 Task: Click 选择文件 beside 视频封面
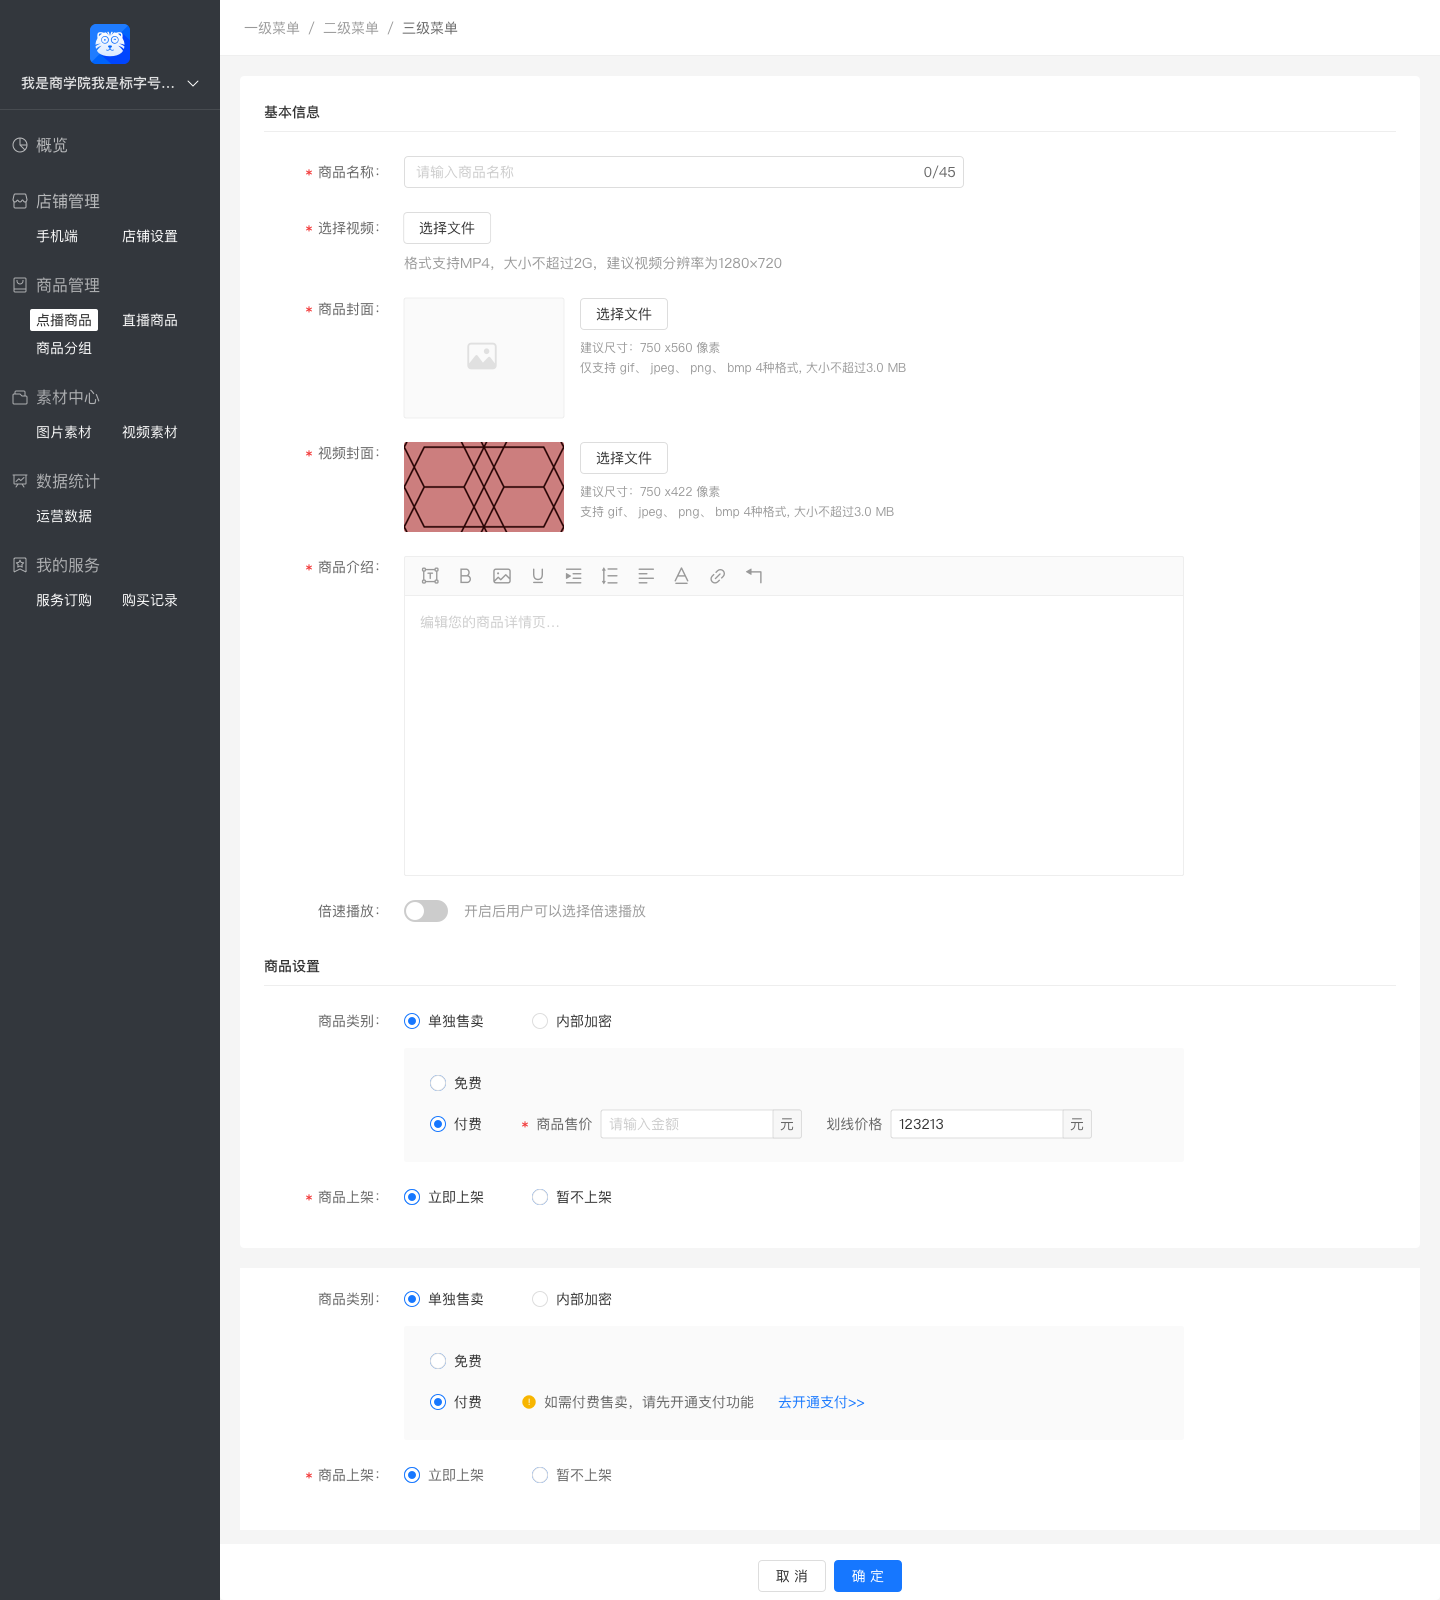tap(624, 458)
